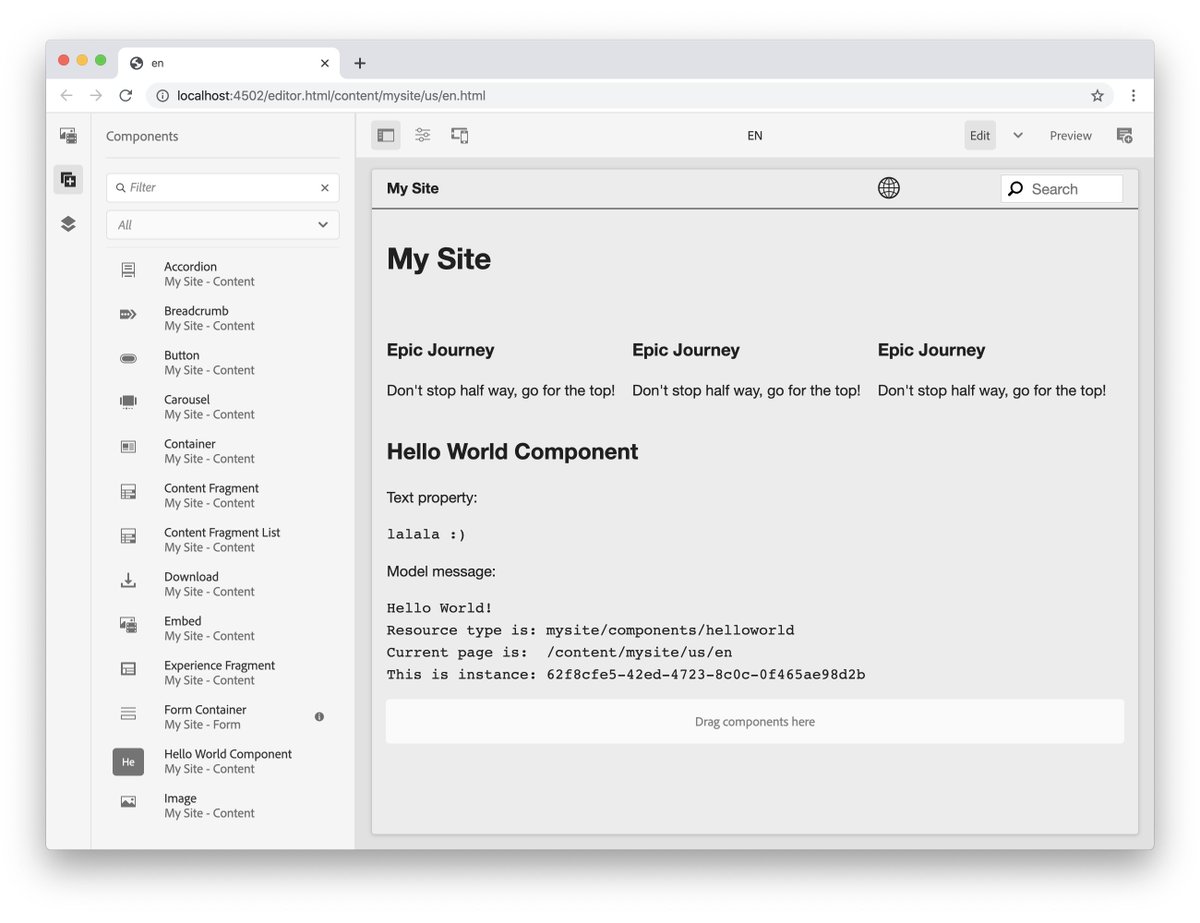Select the Hello World Component 'He' icon

tap(128, 762)
